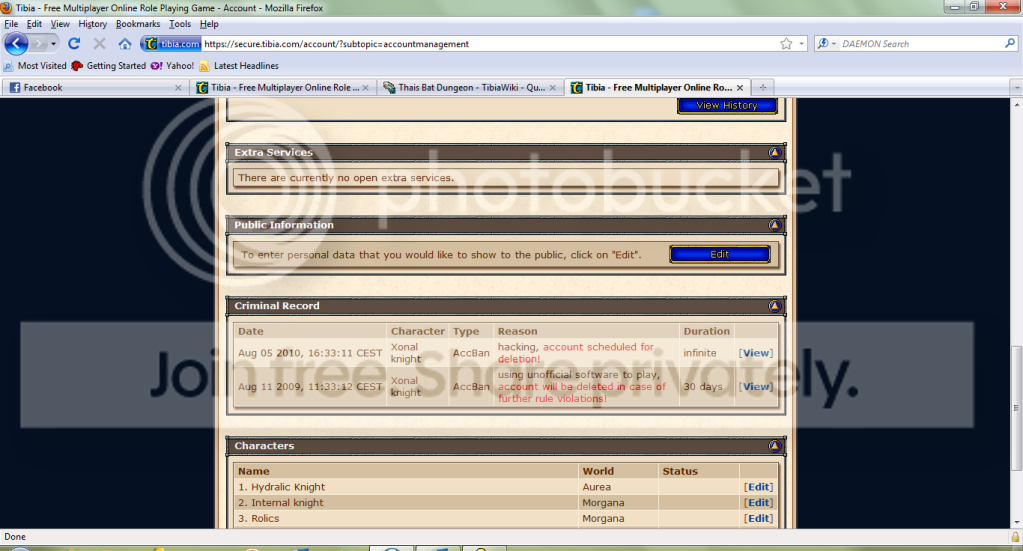Click the forward navigation arrow

(38, 44)
